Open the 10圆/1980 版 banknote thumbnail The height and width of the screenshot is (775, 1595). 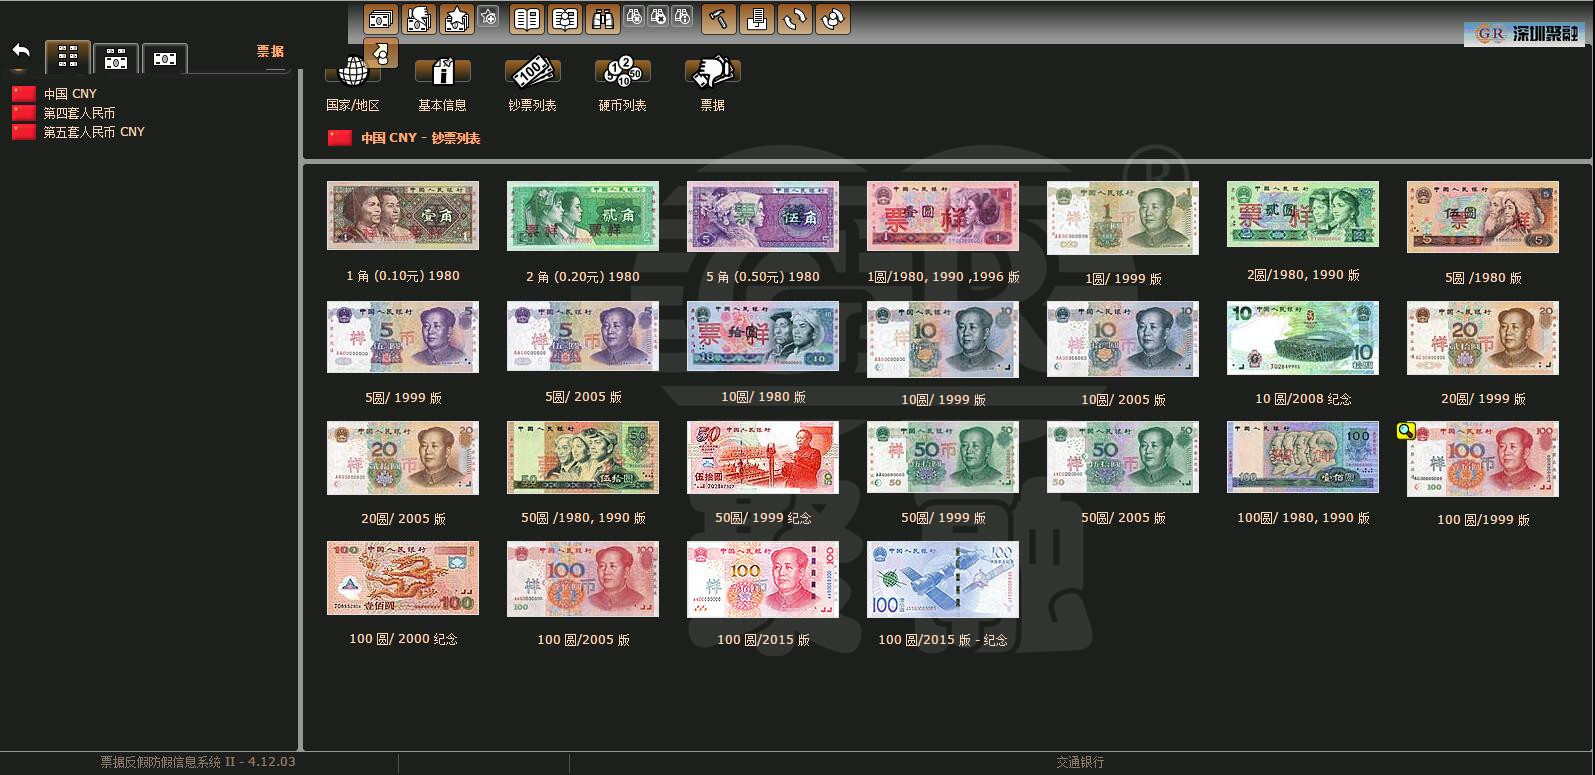(x=763, y=335)
